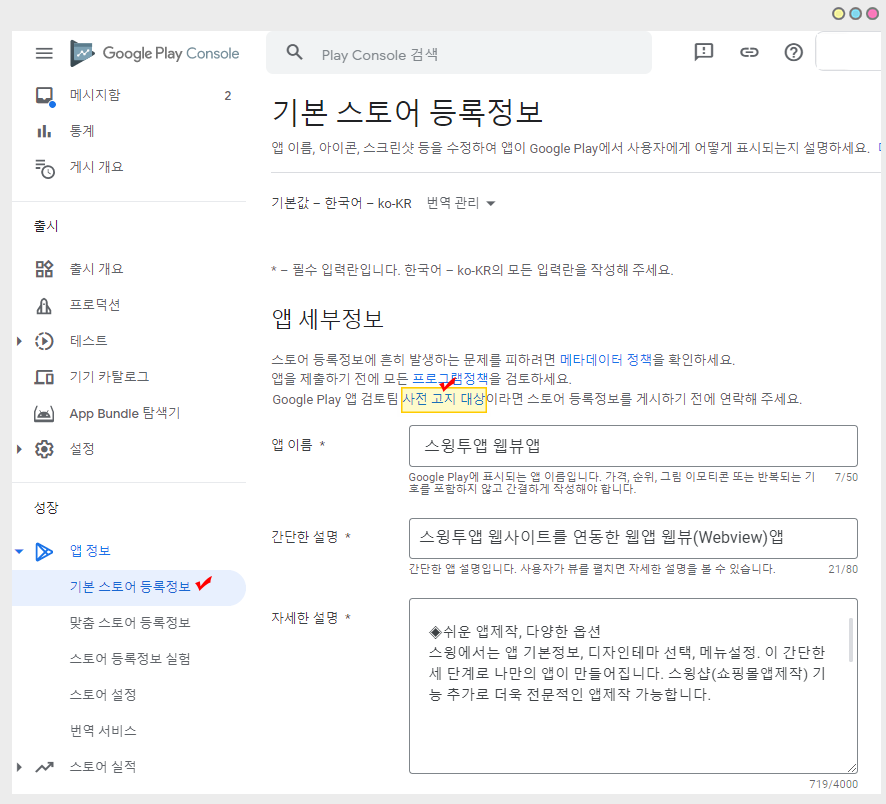The image size is (886, 804).
Task: Click the 통계 bar chart icon
Action: click(x=44, y=131)
